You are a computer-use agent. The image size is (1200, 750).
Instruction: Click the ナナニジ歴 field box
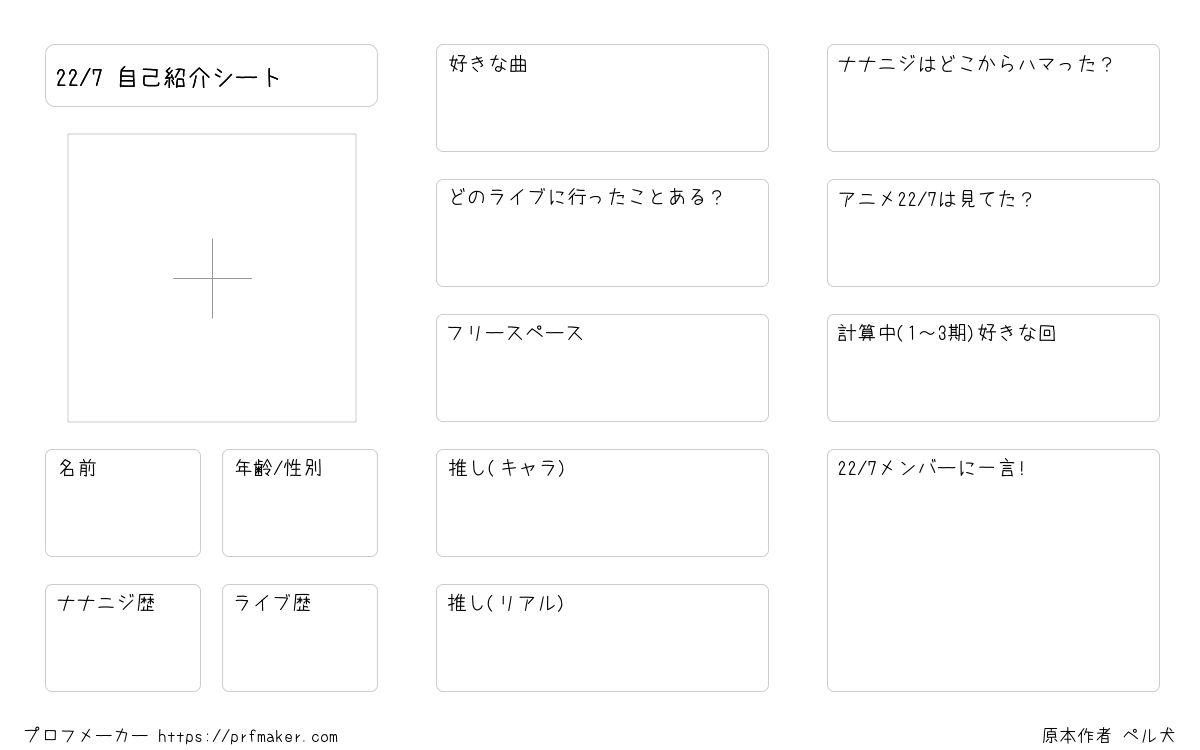tap(123, 638)
